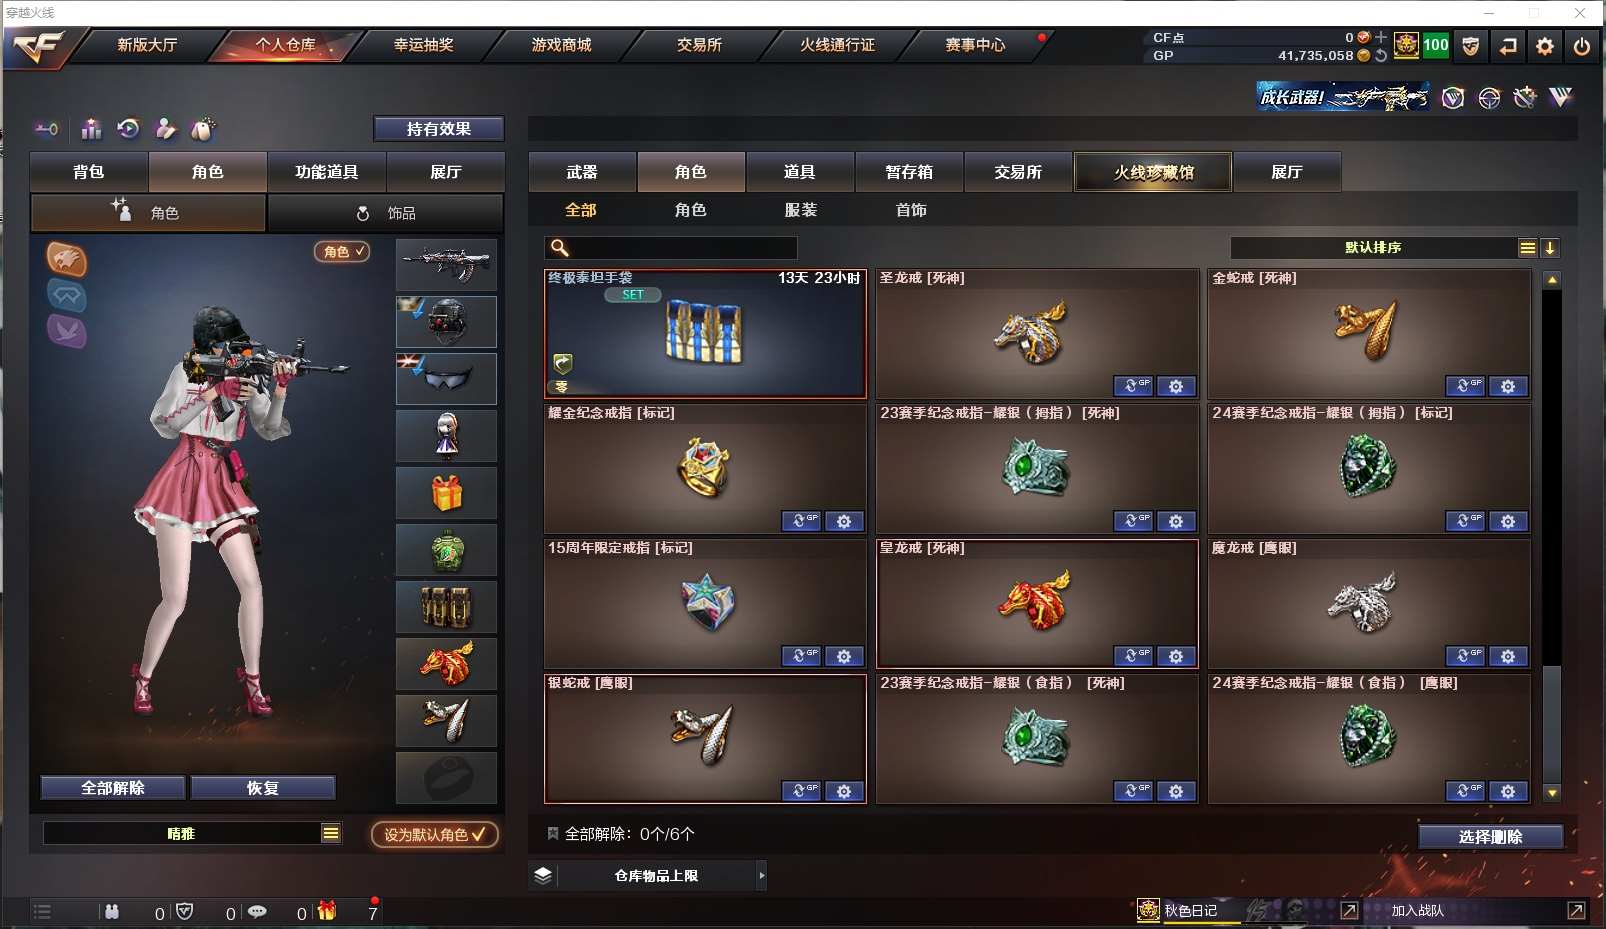This screenshot has height=929, width=1606.
Task: Toggle the 全部解除 bookmark marker
Action: pos(552,833)
